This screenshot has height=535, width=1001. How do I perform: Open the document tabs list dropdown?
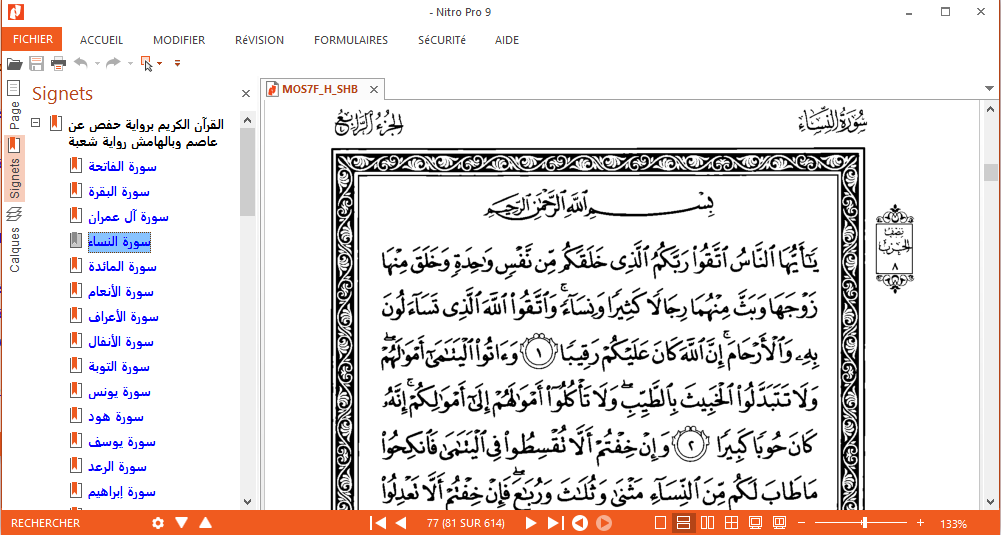click(989, 88)
